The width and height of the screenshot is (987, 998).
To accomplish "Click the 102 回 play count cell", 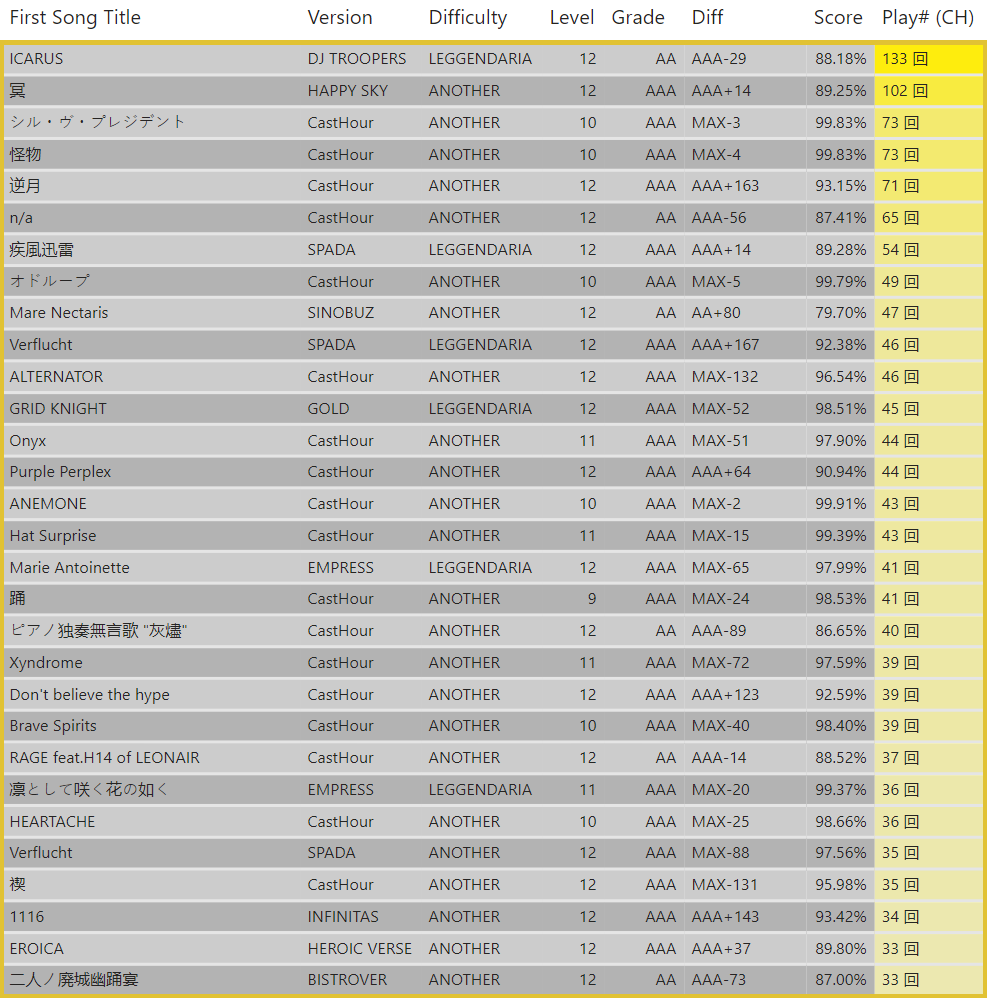I will 905,91.
